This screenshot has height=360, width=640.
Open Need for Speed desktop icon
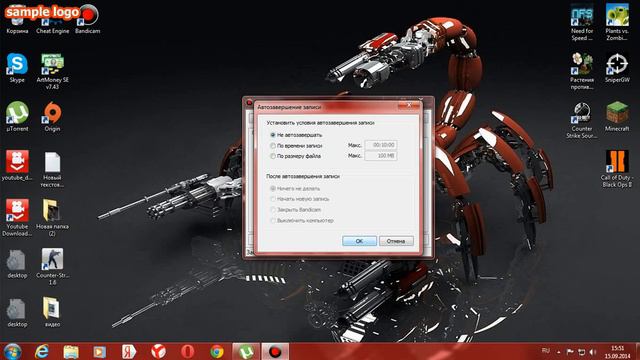click(582, 22)
